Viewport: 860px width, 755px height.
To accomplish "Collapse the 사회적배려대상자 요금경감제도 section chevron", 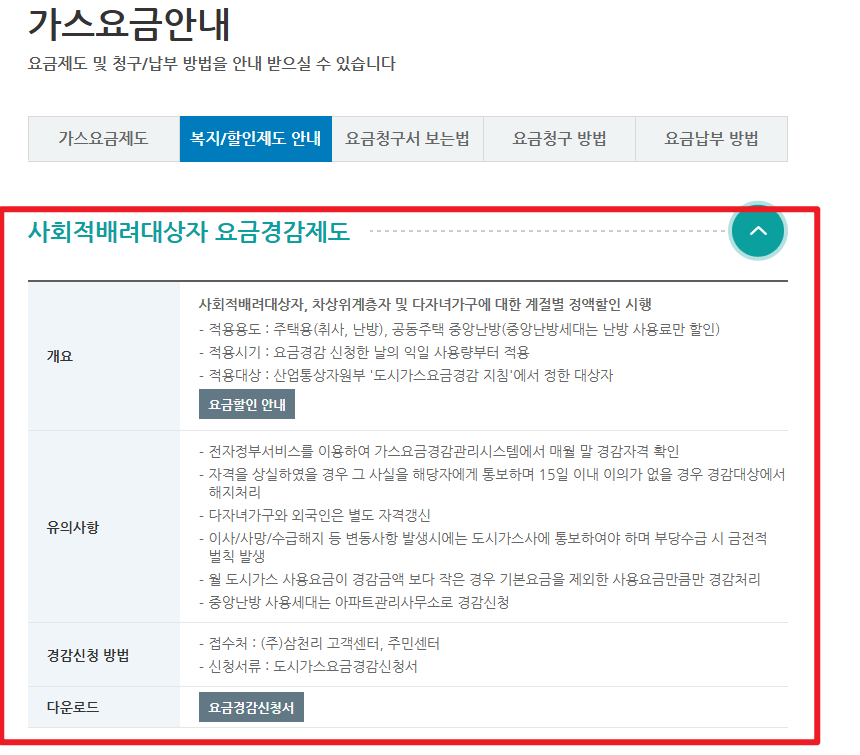I will click(758, 230).
